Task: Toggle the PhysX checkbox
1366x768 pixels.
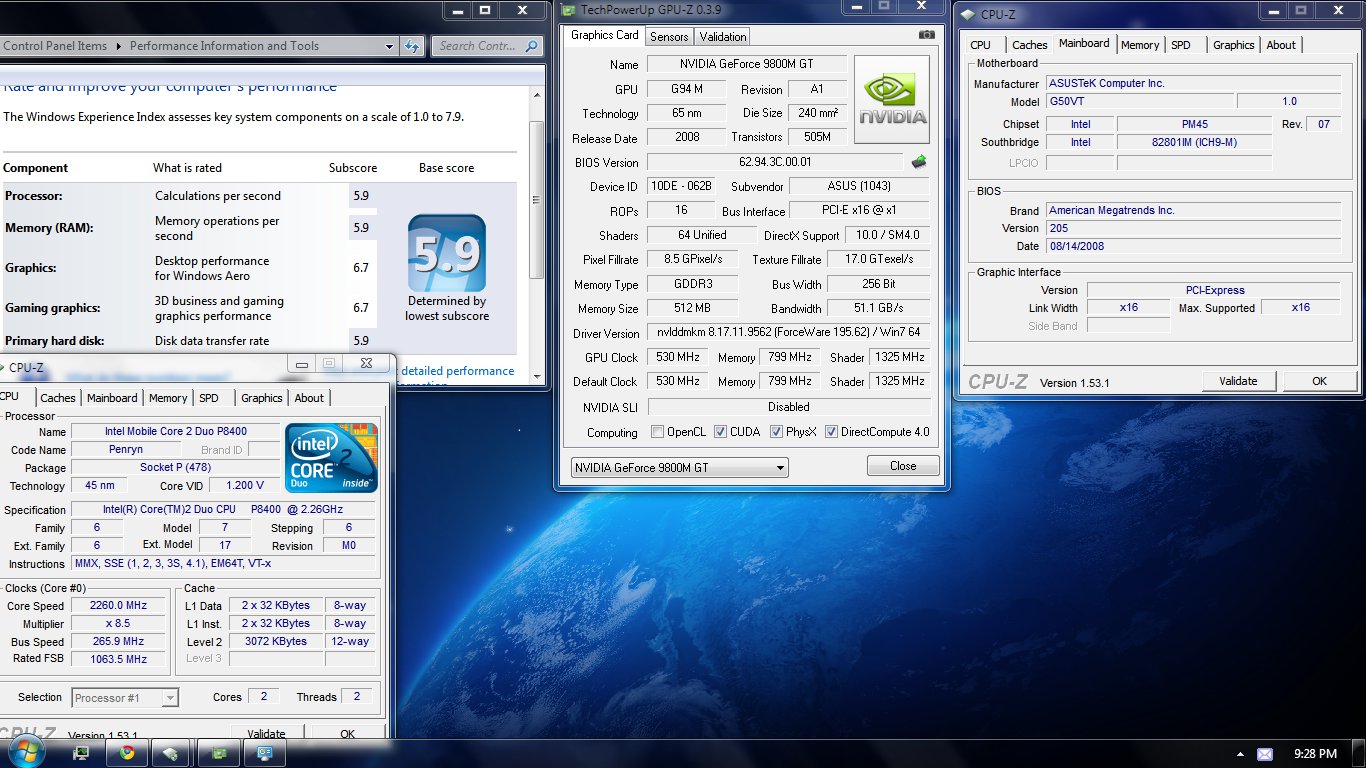Action: tap(776, 432)
